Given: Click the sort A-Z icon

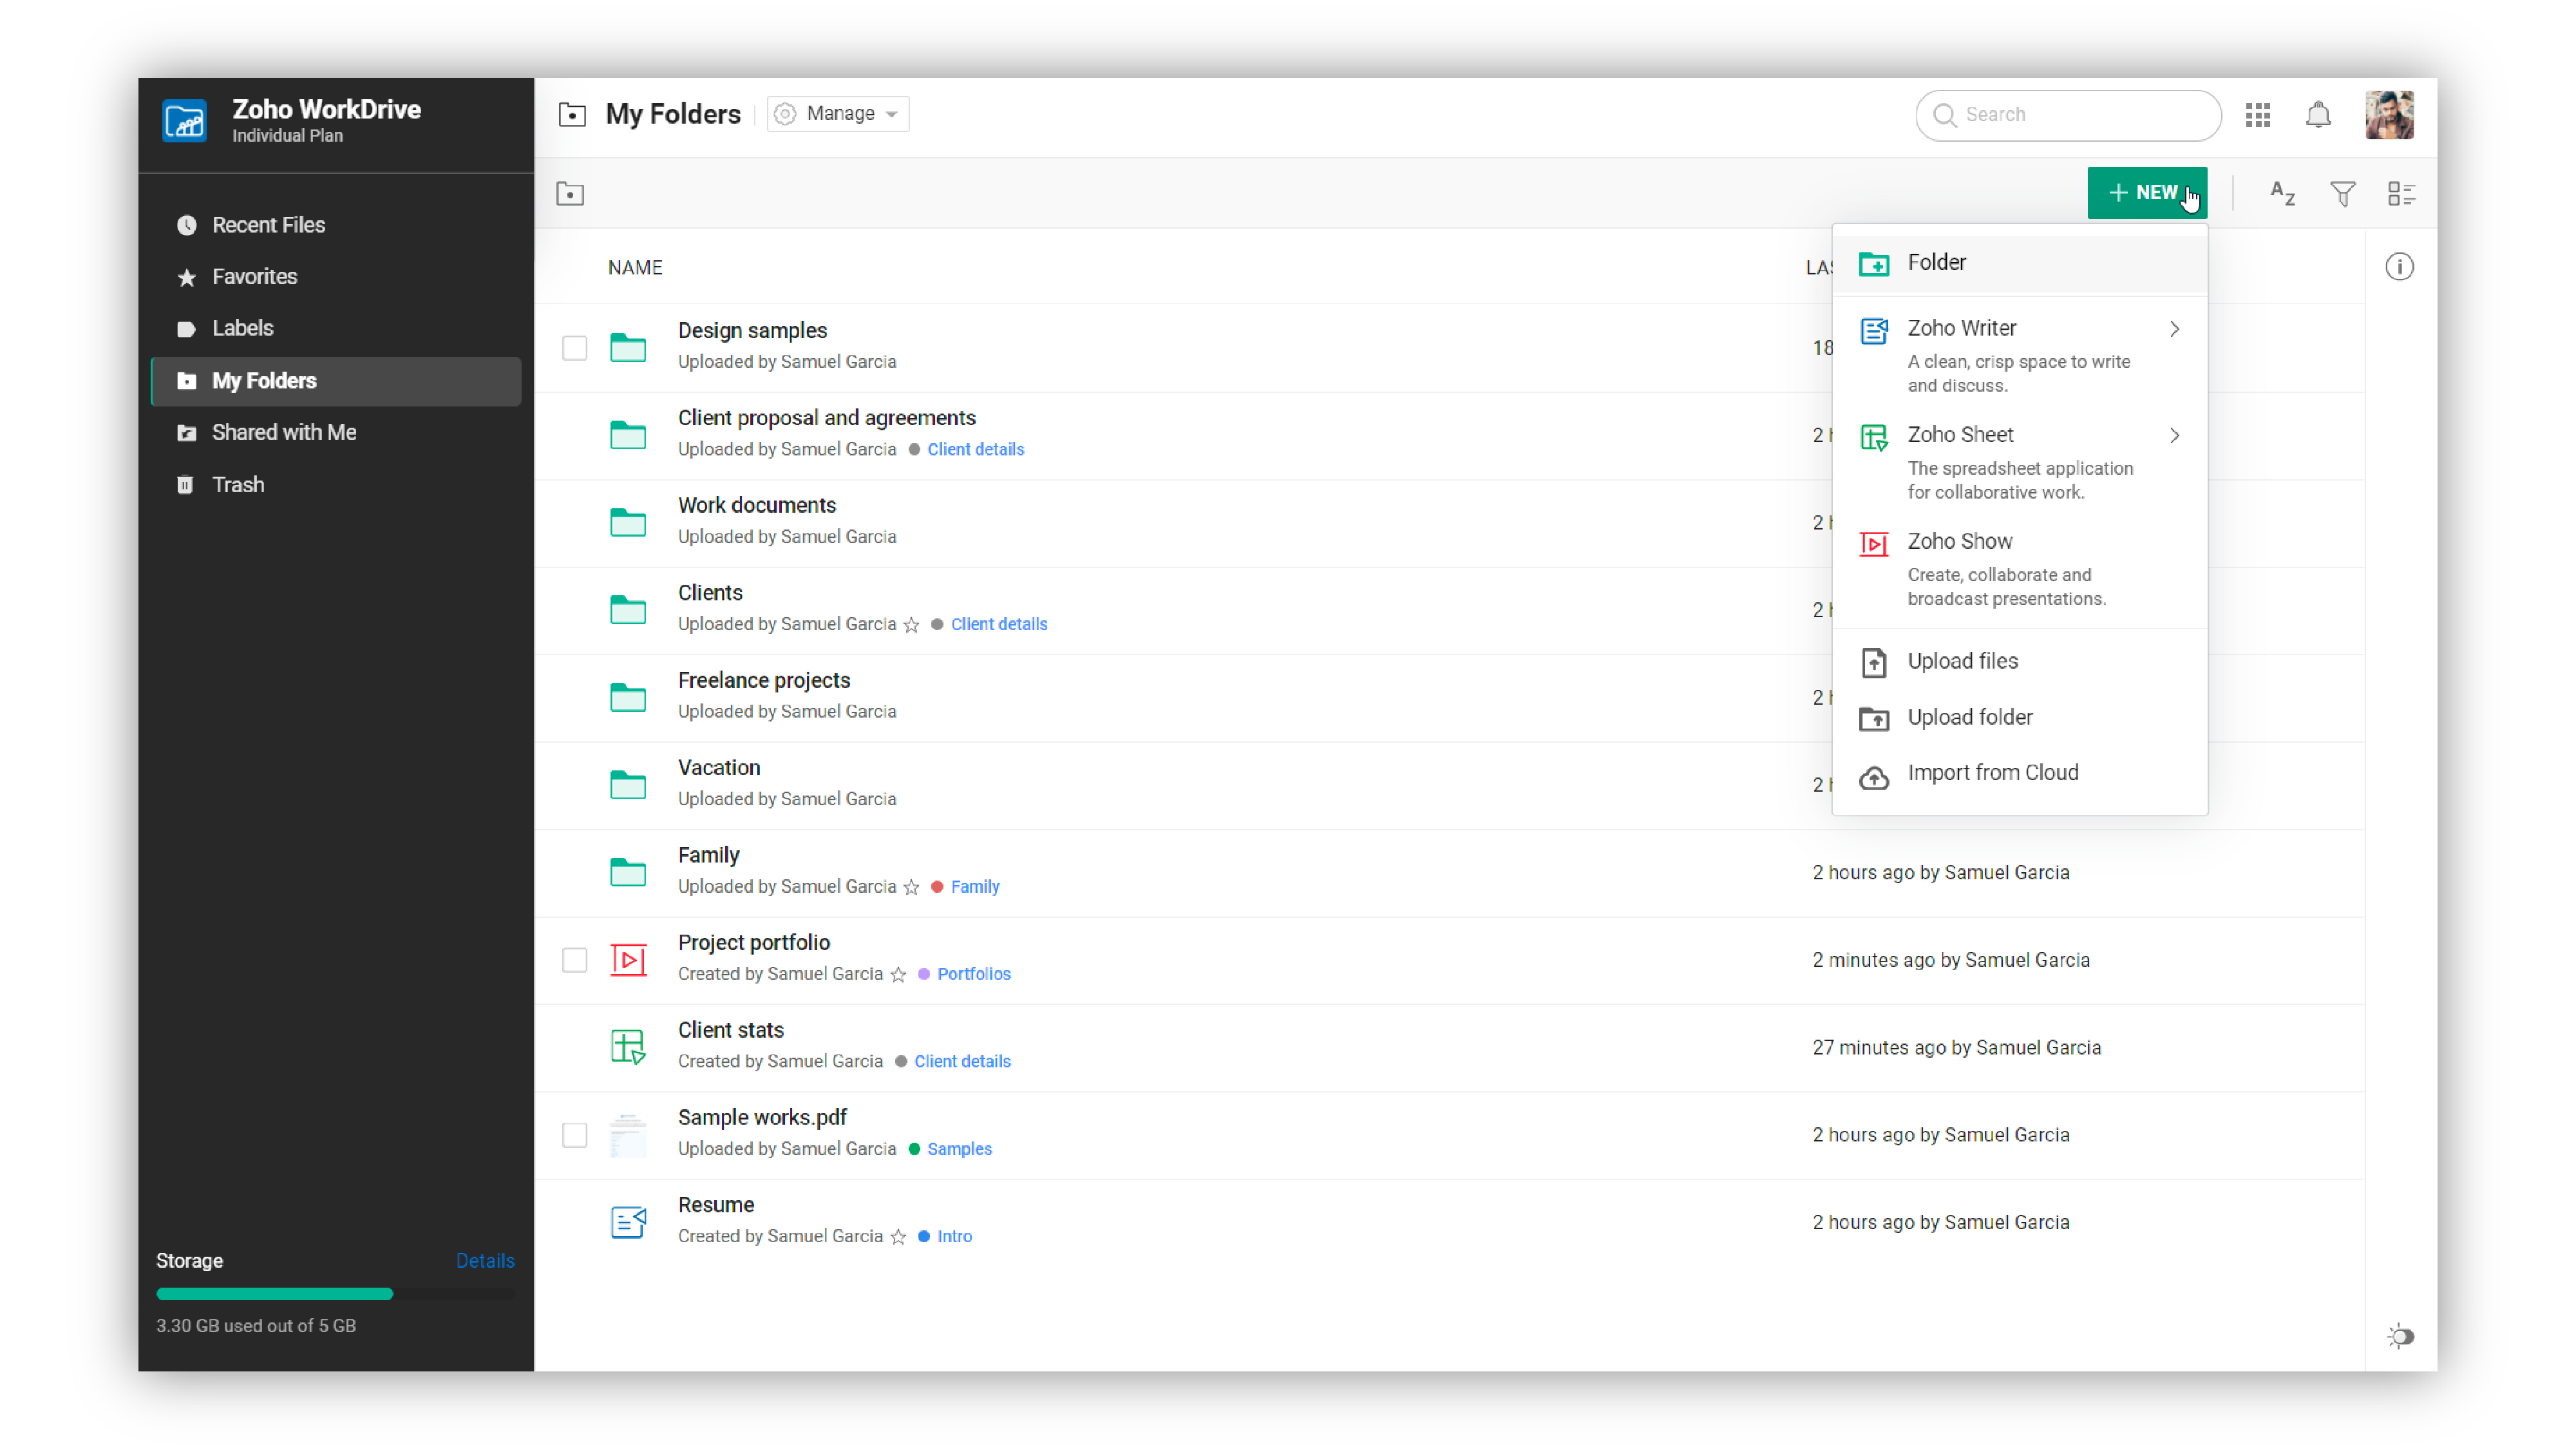Looking at the screenshot, I should pyautogui.click(x=2282, y=193).
